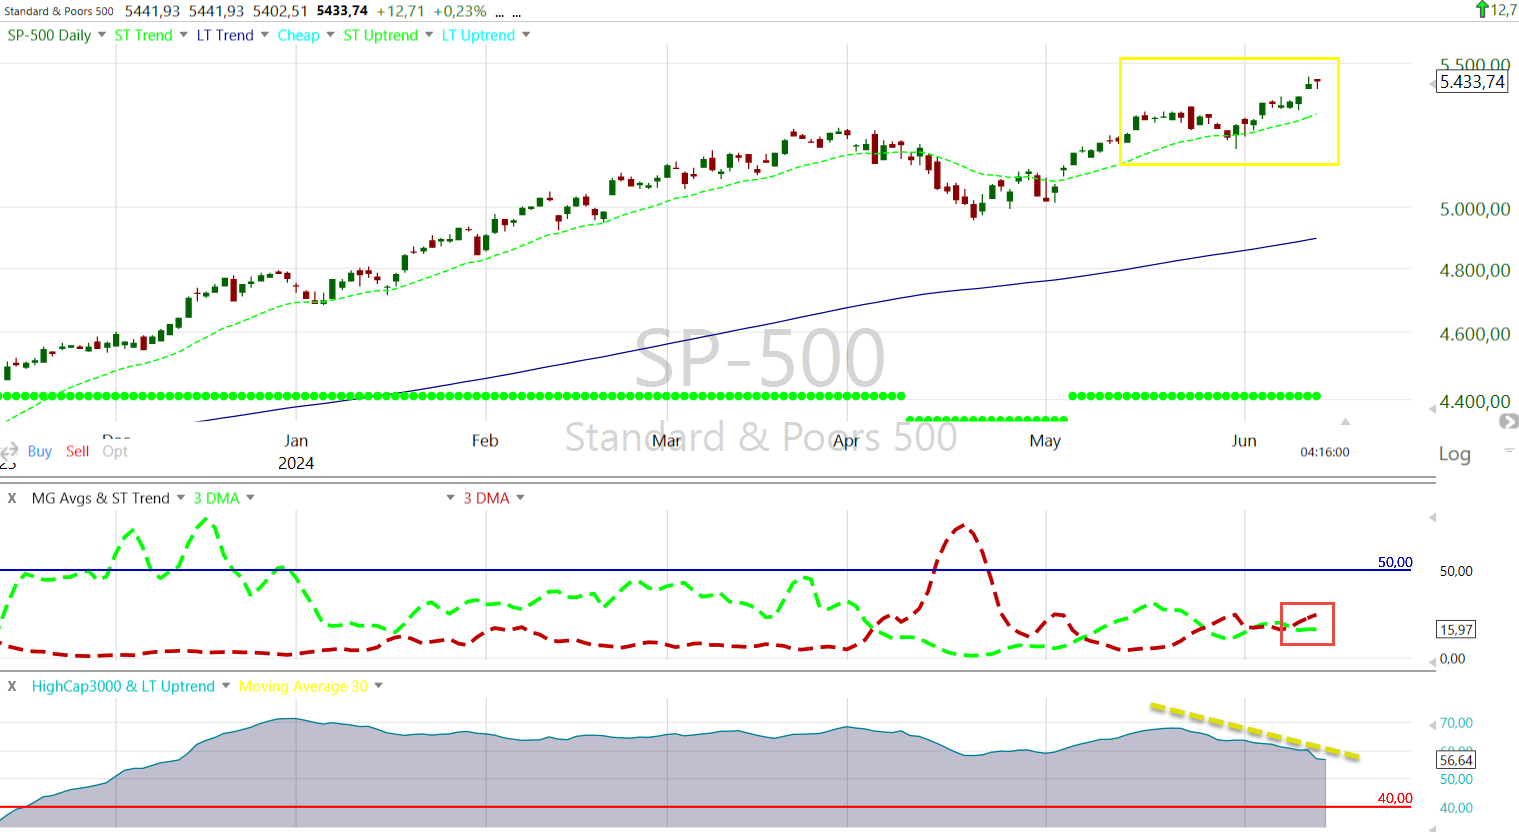Click the +0,23% percent change
This screenshot has width=1519, height=832.
click(460, 11)
